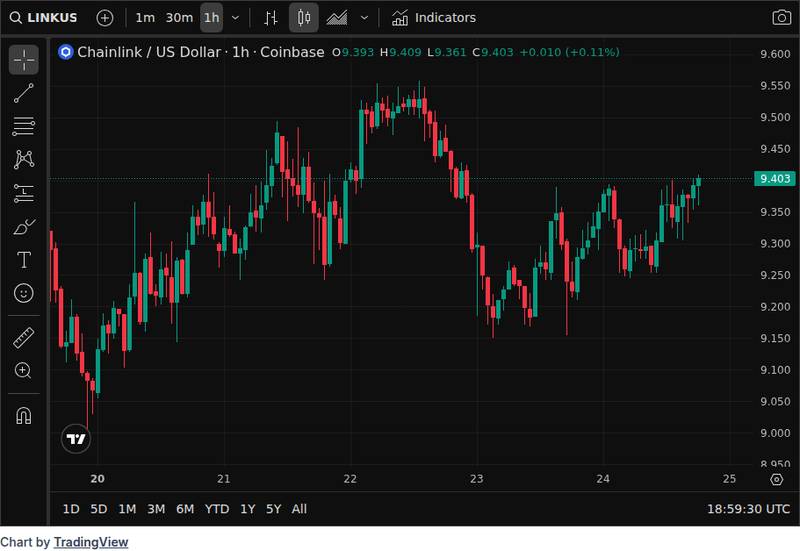
Task: Open the Indicators menu
Action: pyautogui.click(x=433, y=17)
